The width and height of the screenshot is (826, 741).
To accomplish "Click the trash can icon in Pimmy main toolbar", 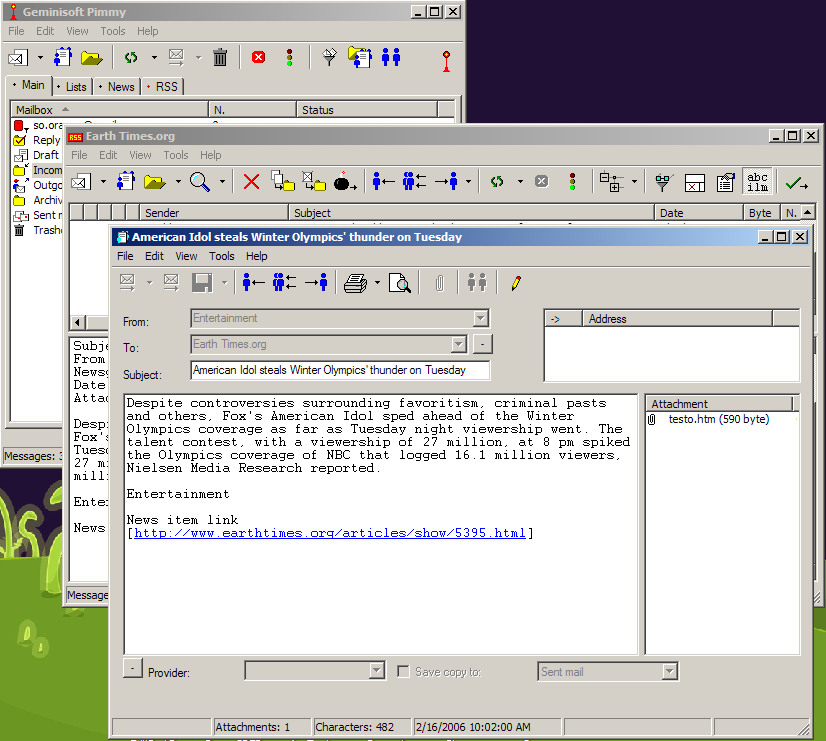I will [220, 57].
